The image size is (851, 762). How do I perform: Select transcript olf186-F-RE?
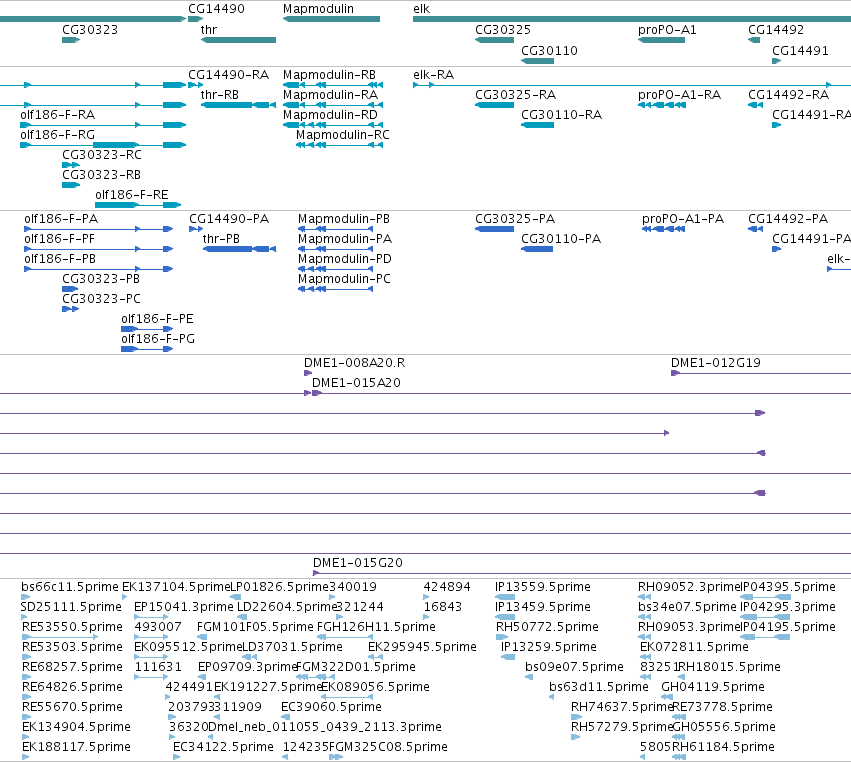(138, 205)
